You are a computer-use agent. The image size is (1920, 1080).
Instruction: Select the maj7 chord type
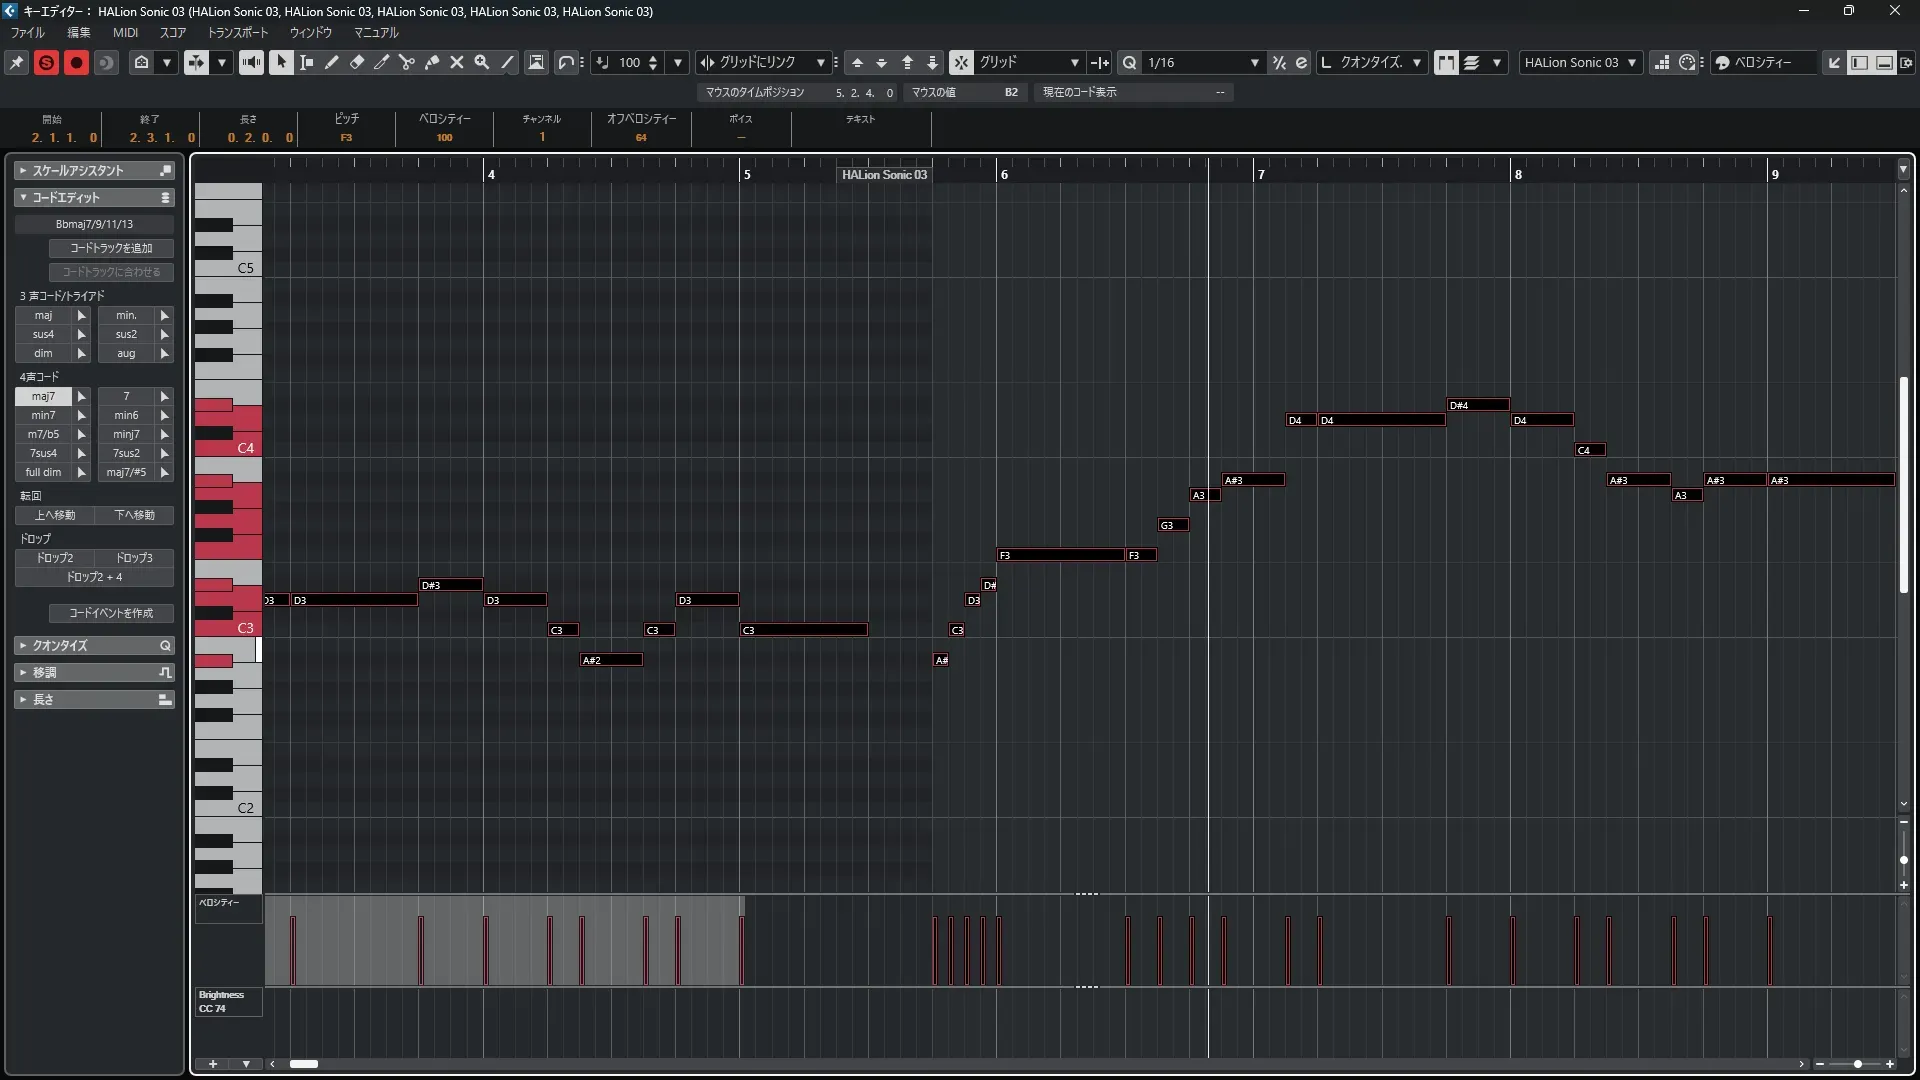(x=43, y=396)
